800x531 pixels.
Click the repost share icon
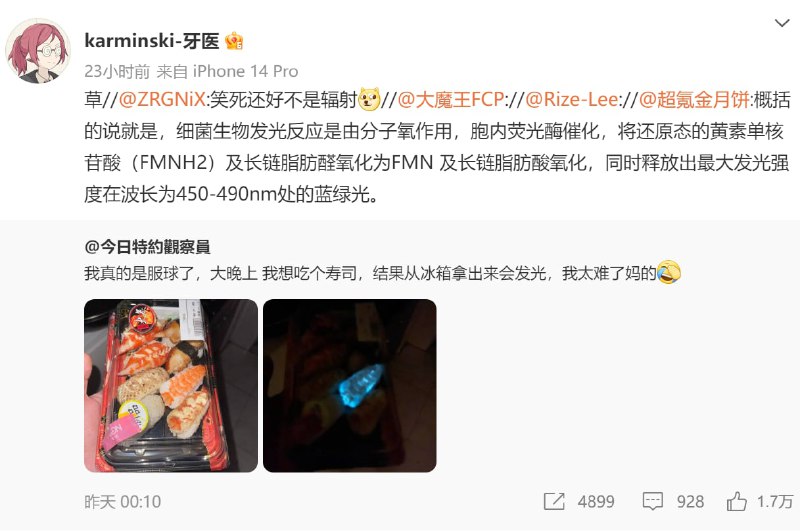[x=554, y=501]
